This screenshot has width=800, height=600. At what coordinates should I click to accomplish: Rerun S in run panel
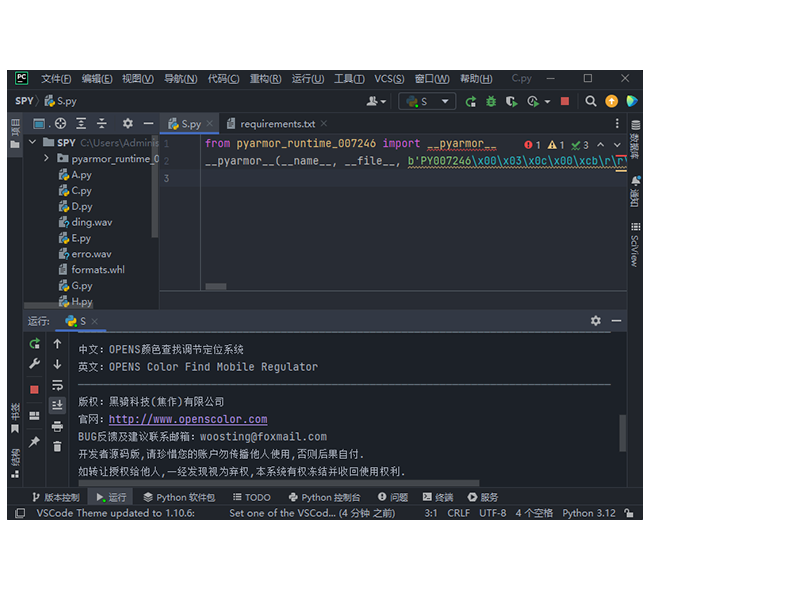pos(34,344)
